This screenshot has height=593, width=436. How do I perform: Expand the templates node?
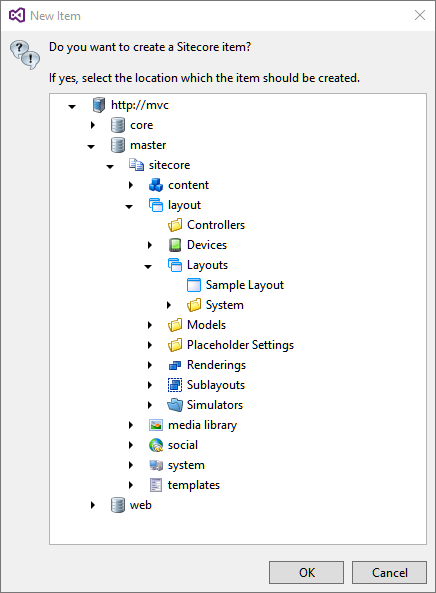point(131,485)
